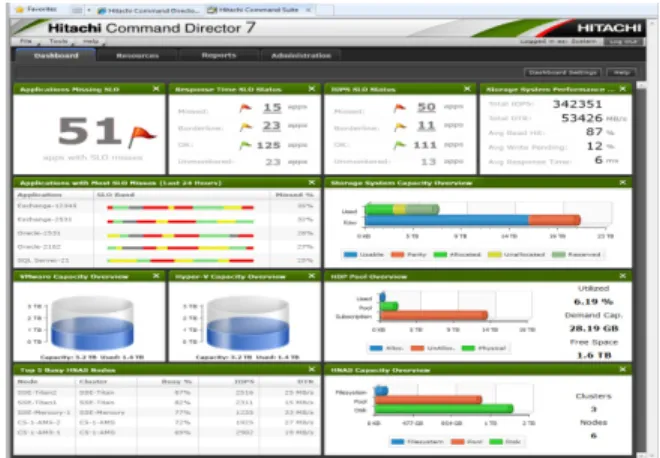Click the orange Subscription bar in HDP Pool
The image size is (660, 458).
[x=434, y=315]
